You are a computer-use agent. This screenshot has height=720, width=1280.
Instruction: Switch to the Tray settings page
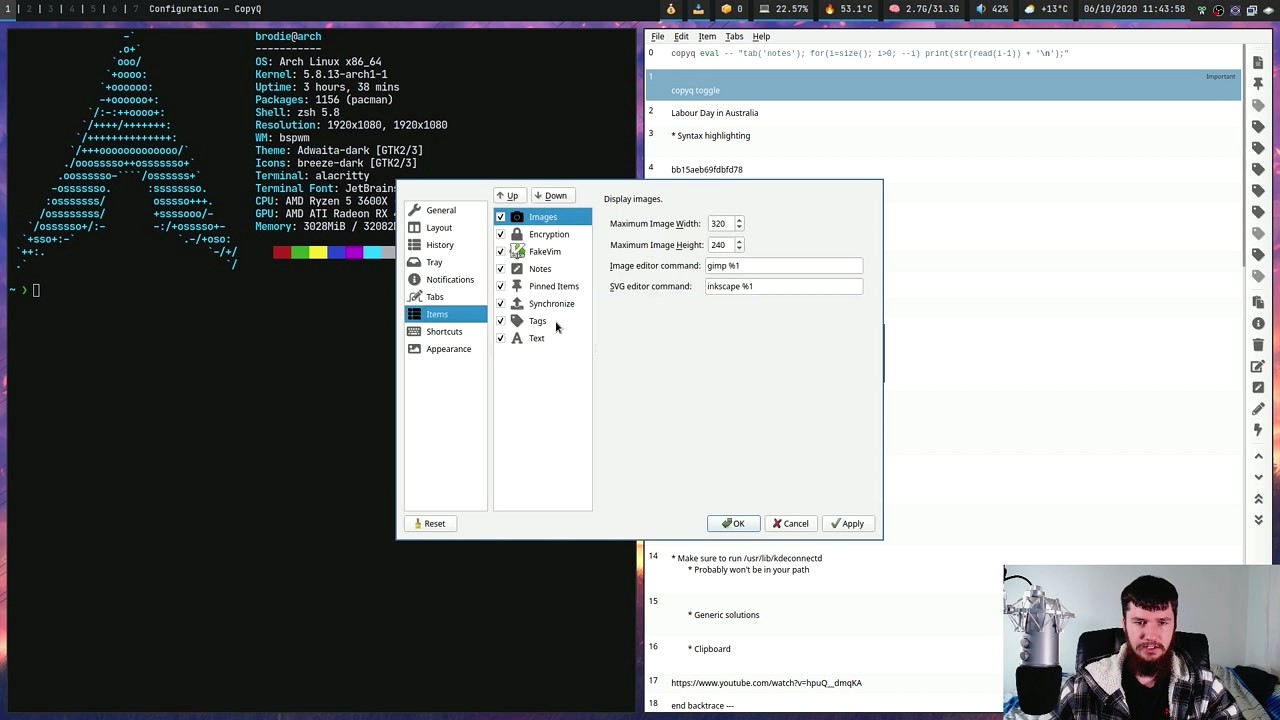click(x=434, y=262)
